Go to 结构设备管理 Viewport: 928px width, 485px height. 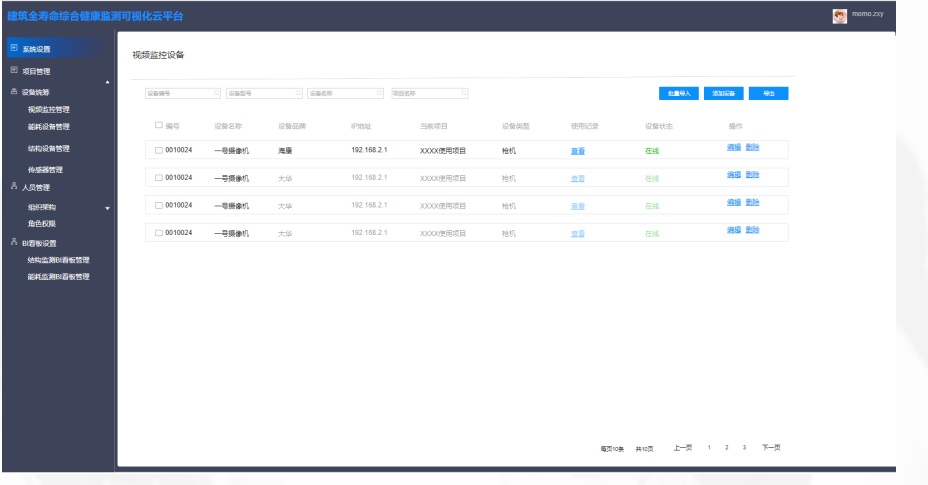point(49,149)
